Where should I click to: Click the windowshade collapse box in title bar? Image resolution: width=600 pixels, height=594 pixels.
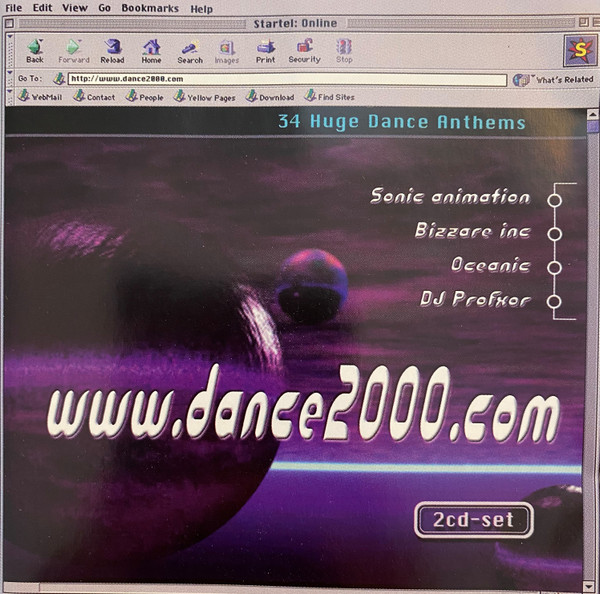pyautogui.click(x=595, y=22)
